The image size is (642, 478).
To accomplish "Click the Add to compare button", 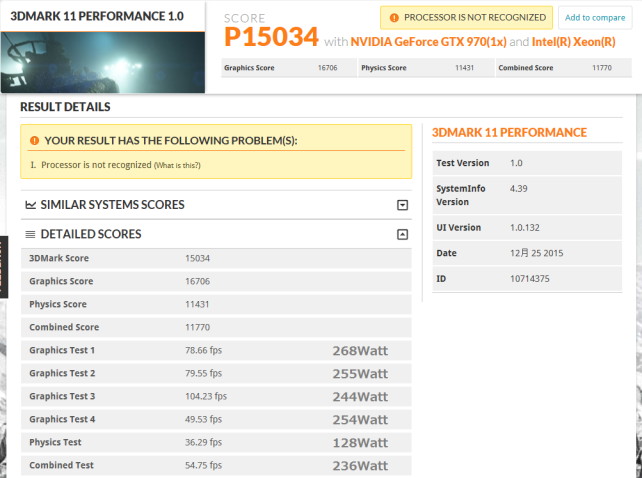I will 595,18.
